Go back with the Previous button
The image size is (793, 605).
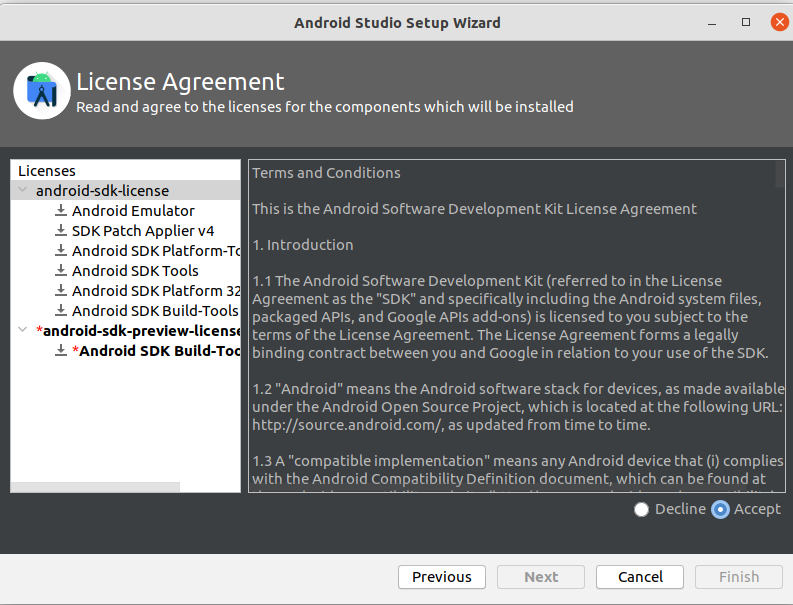[441, 577]
